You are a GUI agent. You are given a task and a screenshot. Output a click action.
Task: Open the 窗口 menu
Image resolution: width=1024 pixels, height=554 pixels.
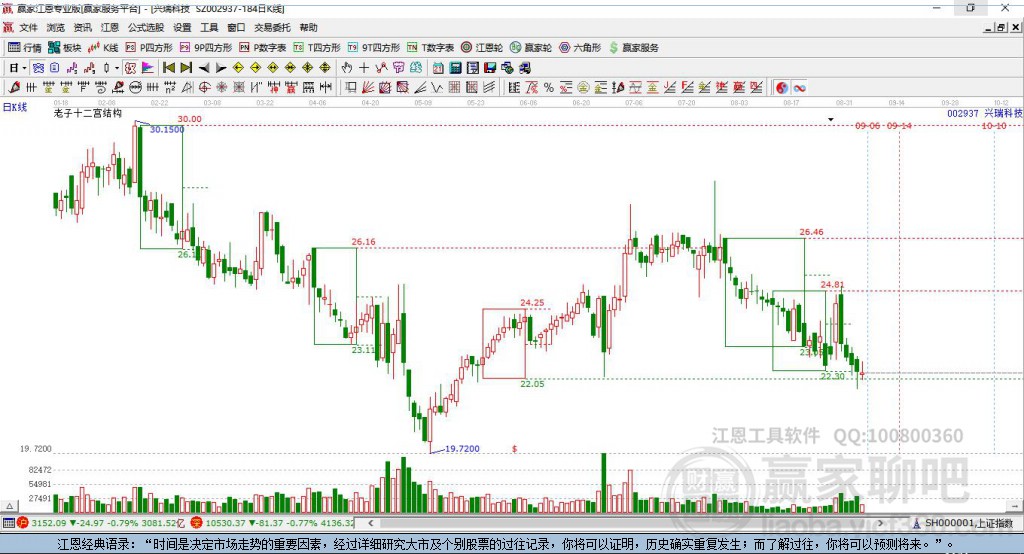click(236, 27)
